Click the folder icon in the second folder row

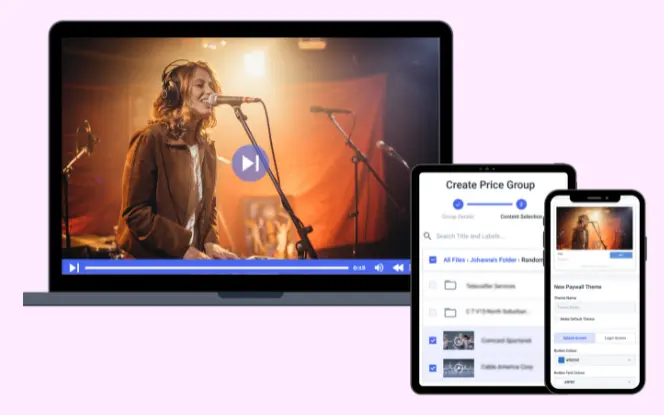pos(450,313)
